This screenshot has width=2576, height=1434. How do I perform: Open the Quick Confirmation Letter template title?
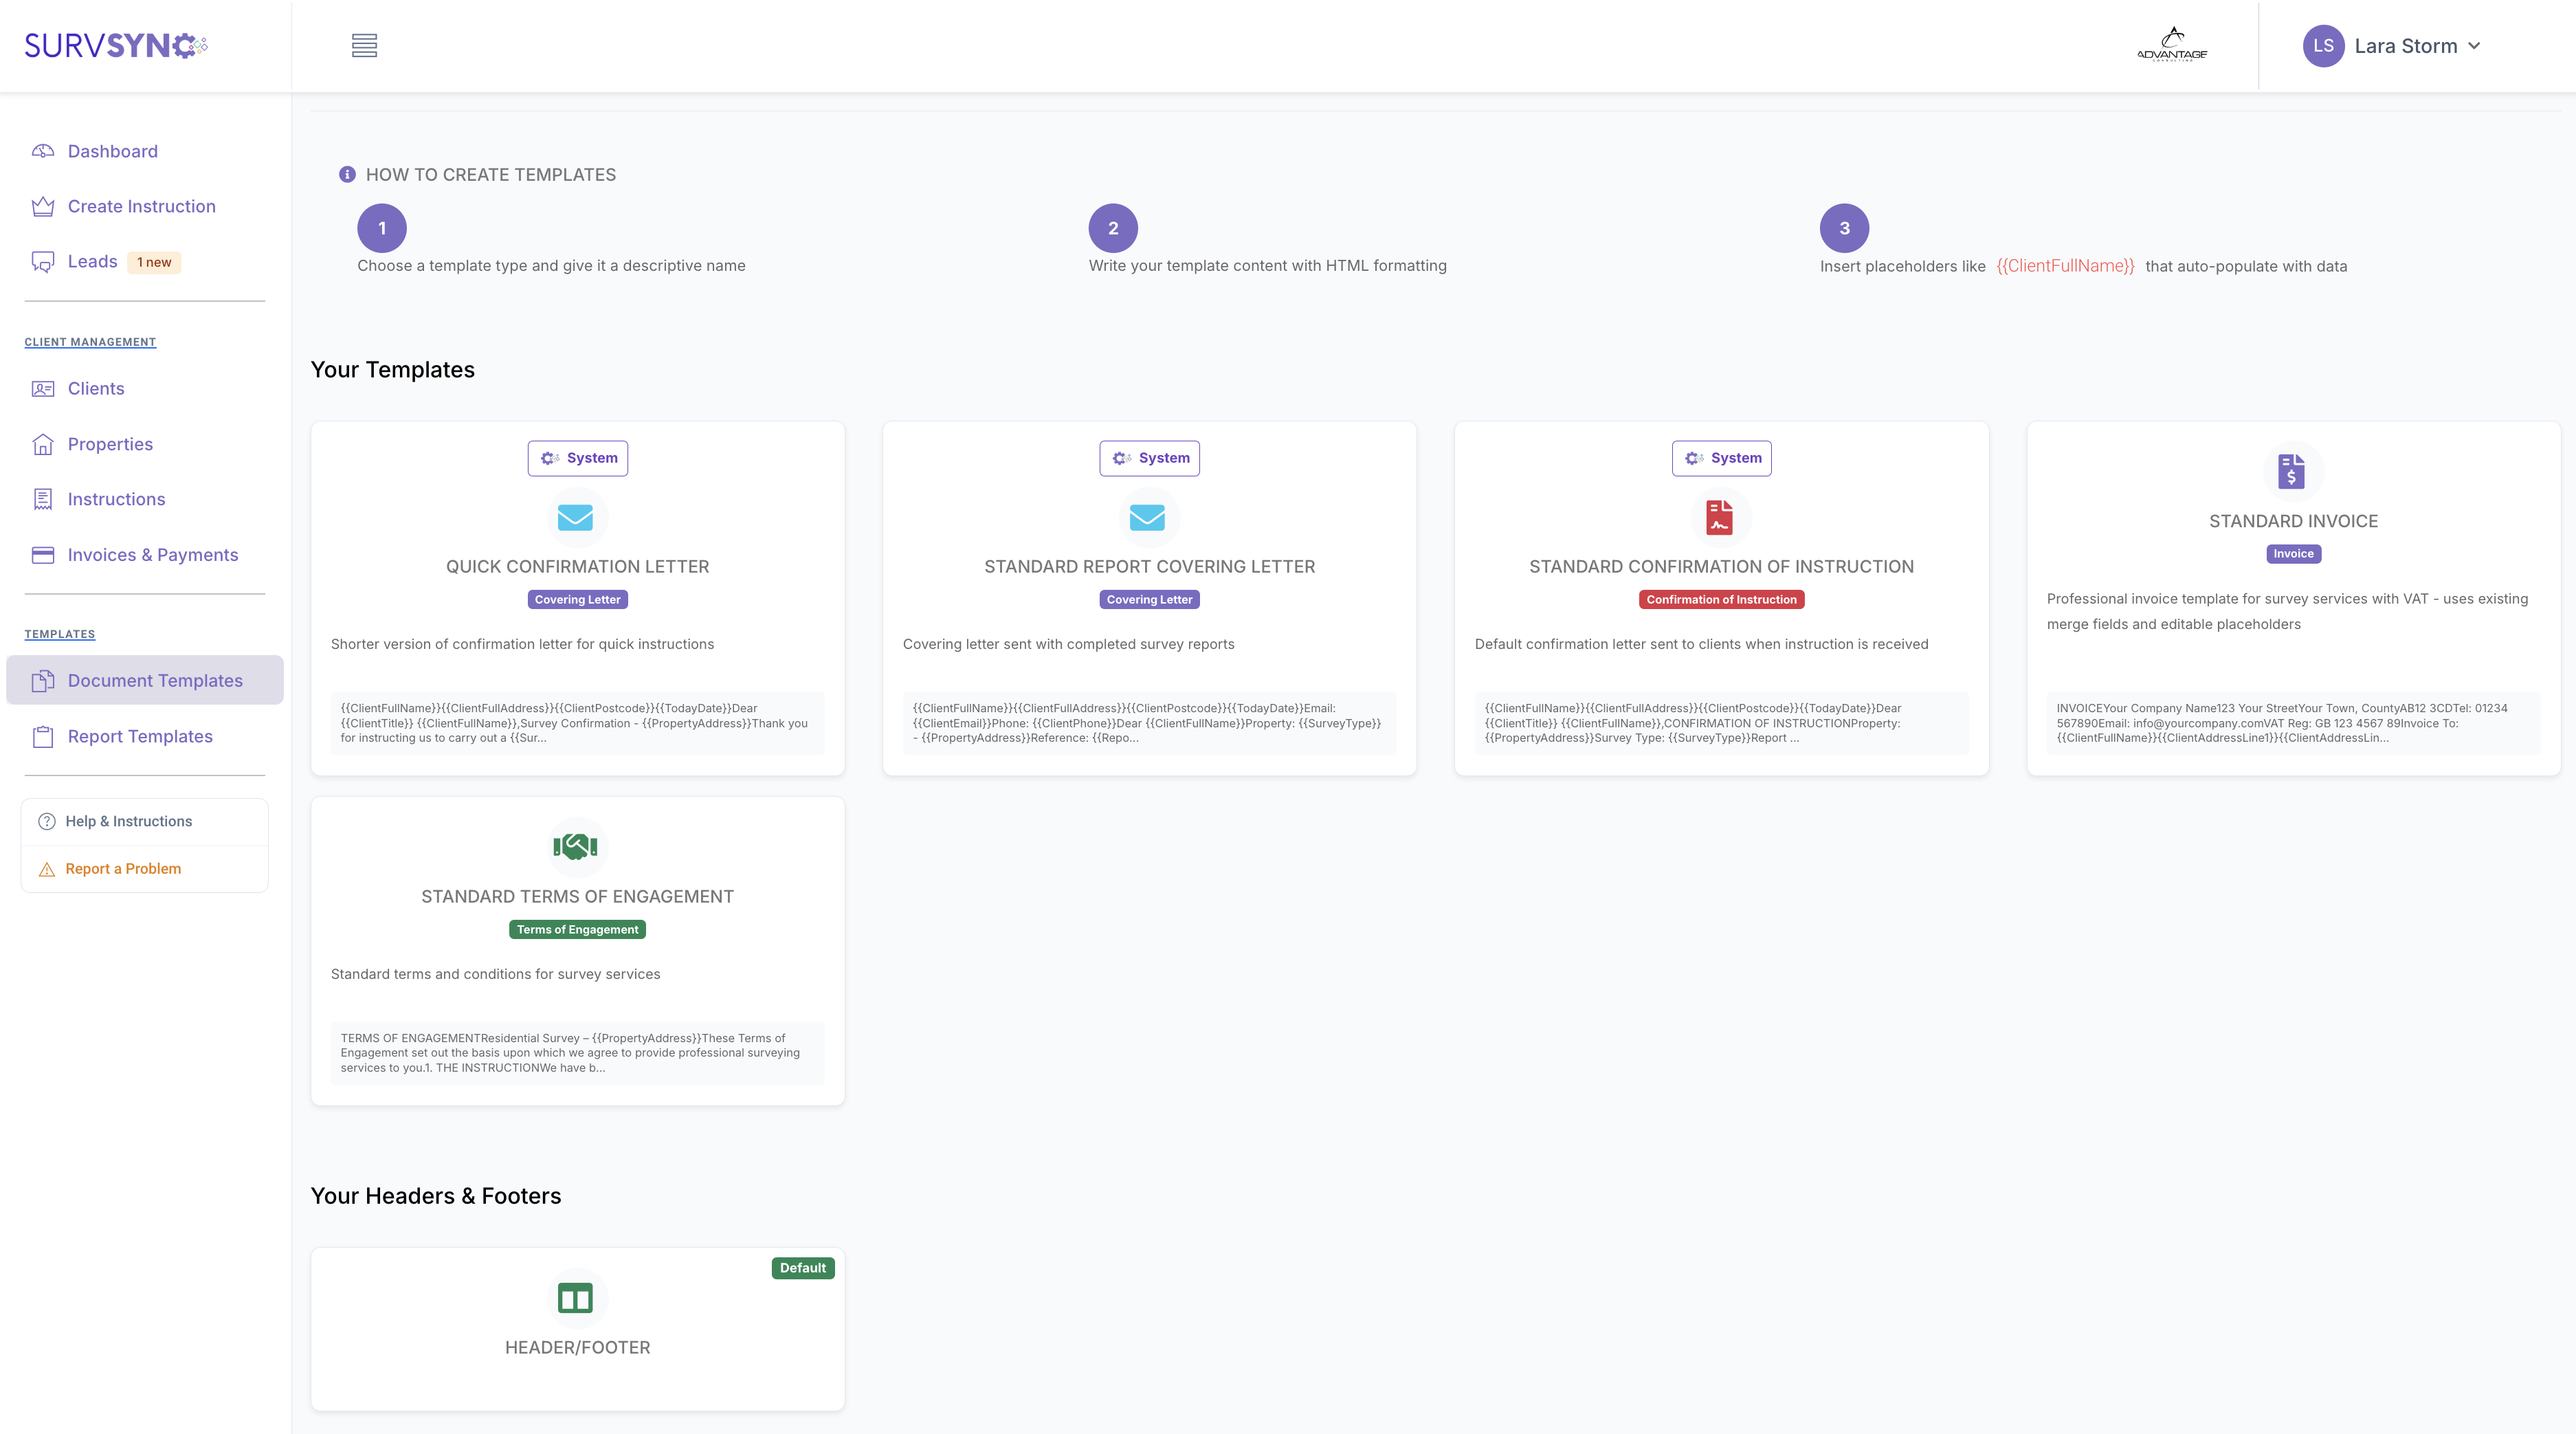[x=577, y=567]
